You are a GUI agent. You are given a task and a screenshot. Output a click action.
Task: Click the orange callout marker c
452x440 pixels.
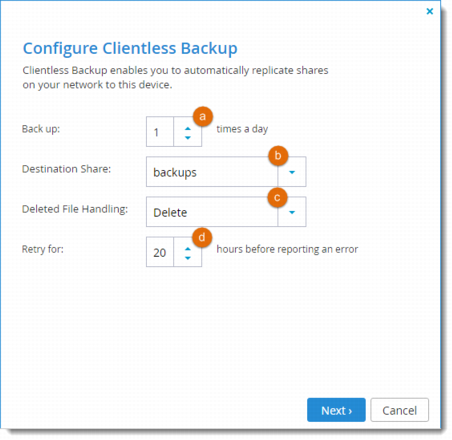(277, 197)
